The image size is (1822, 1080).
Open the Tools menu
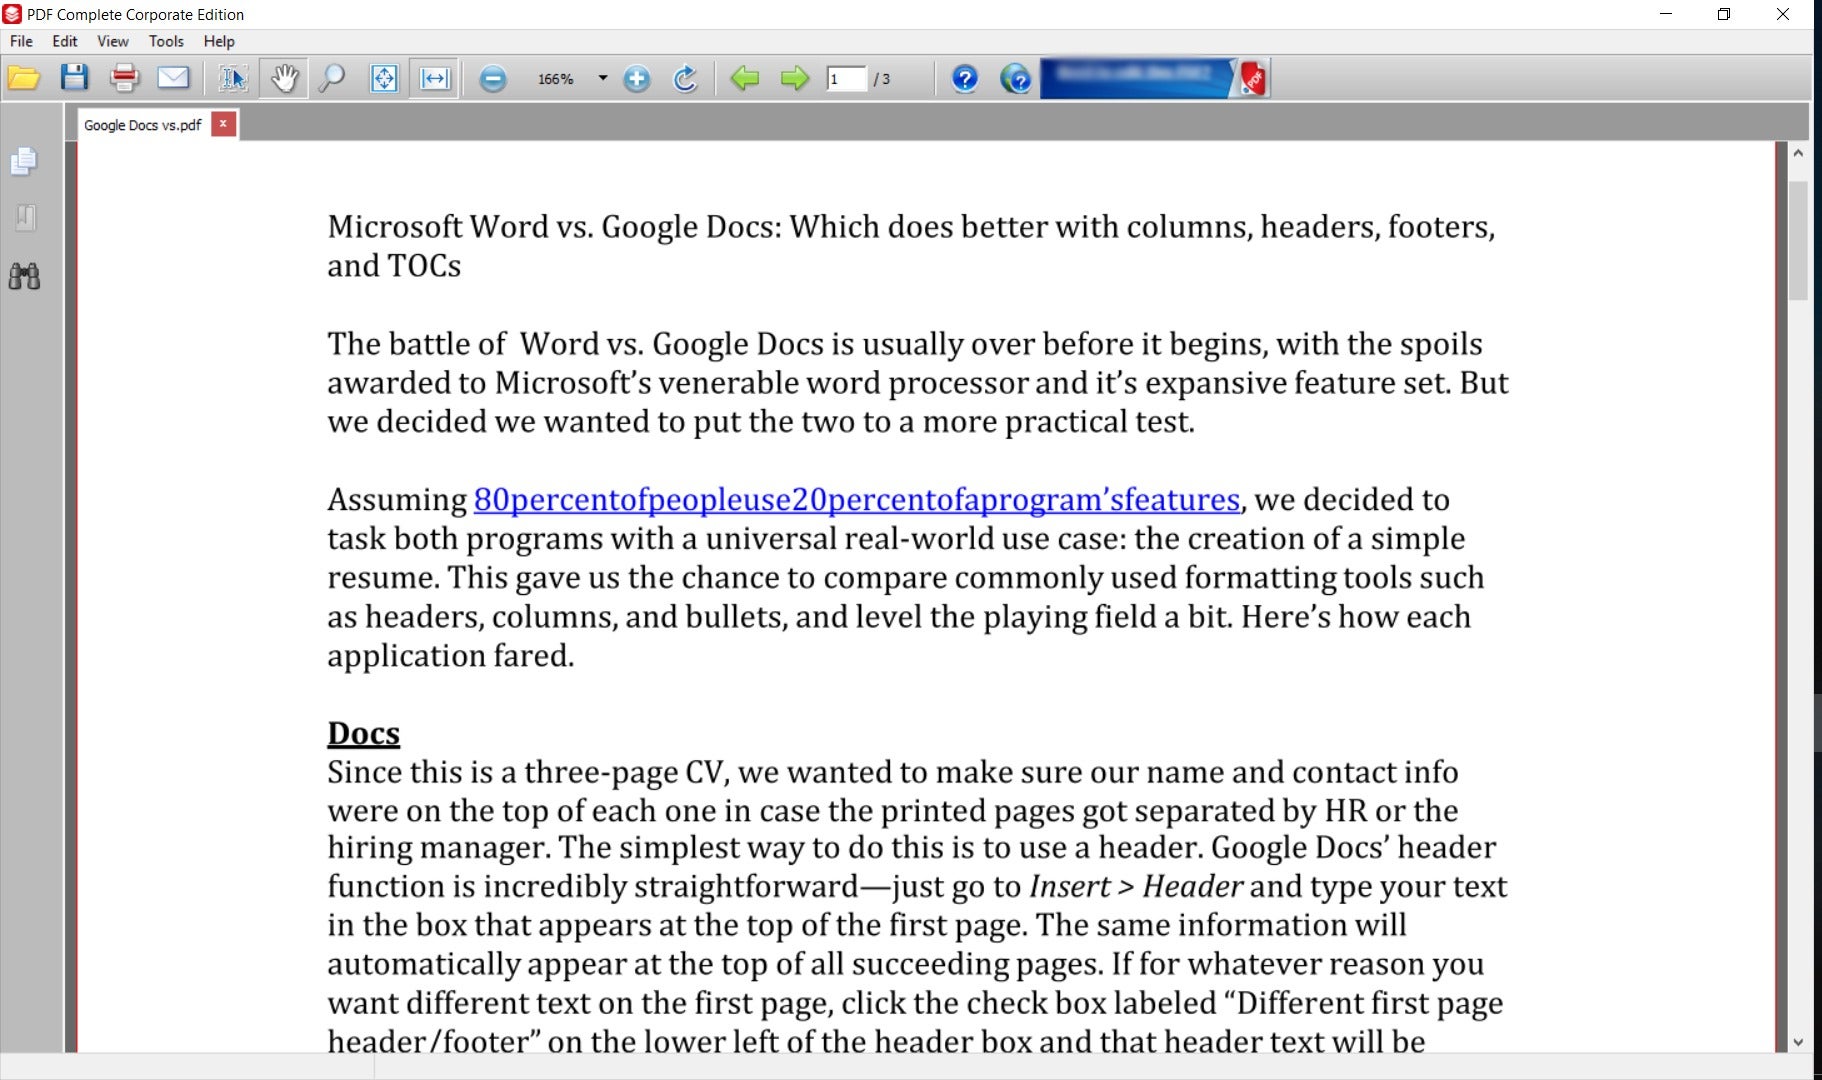pyautogui.click(x=166, y=41)
